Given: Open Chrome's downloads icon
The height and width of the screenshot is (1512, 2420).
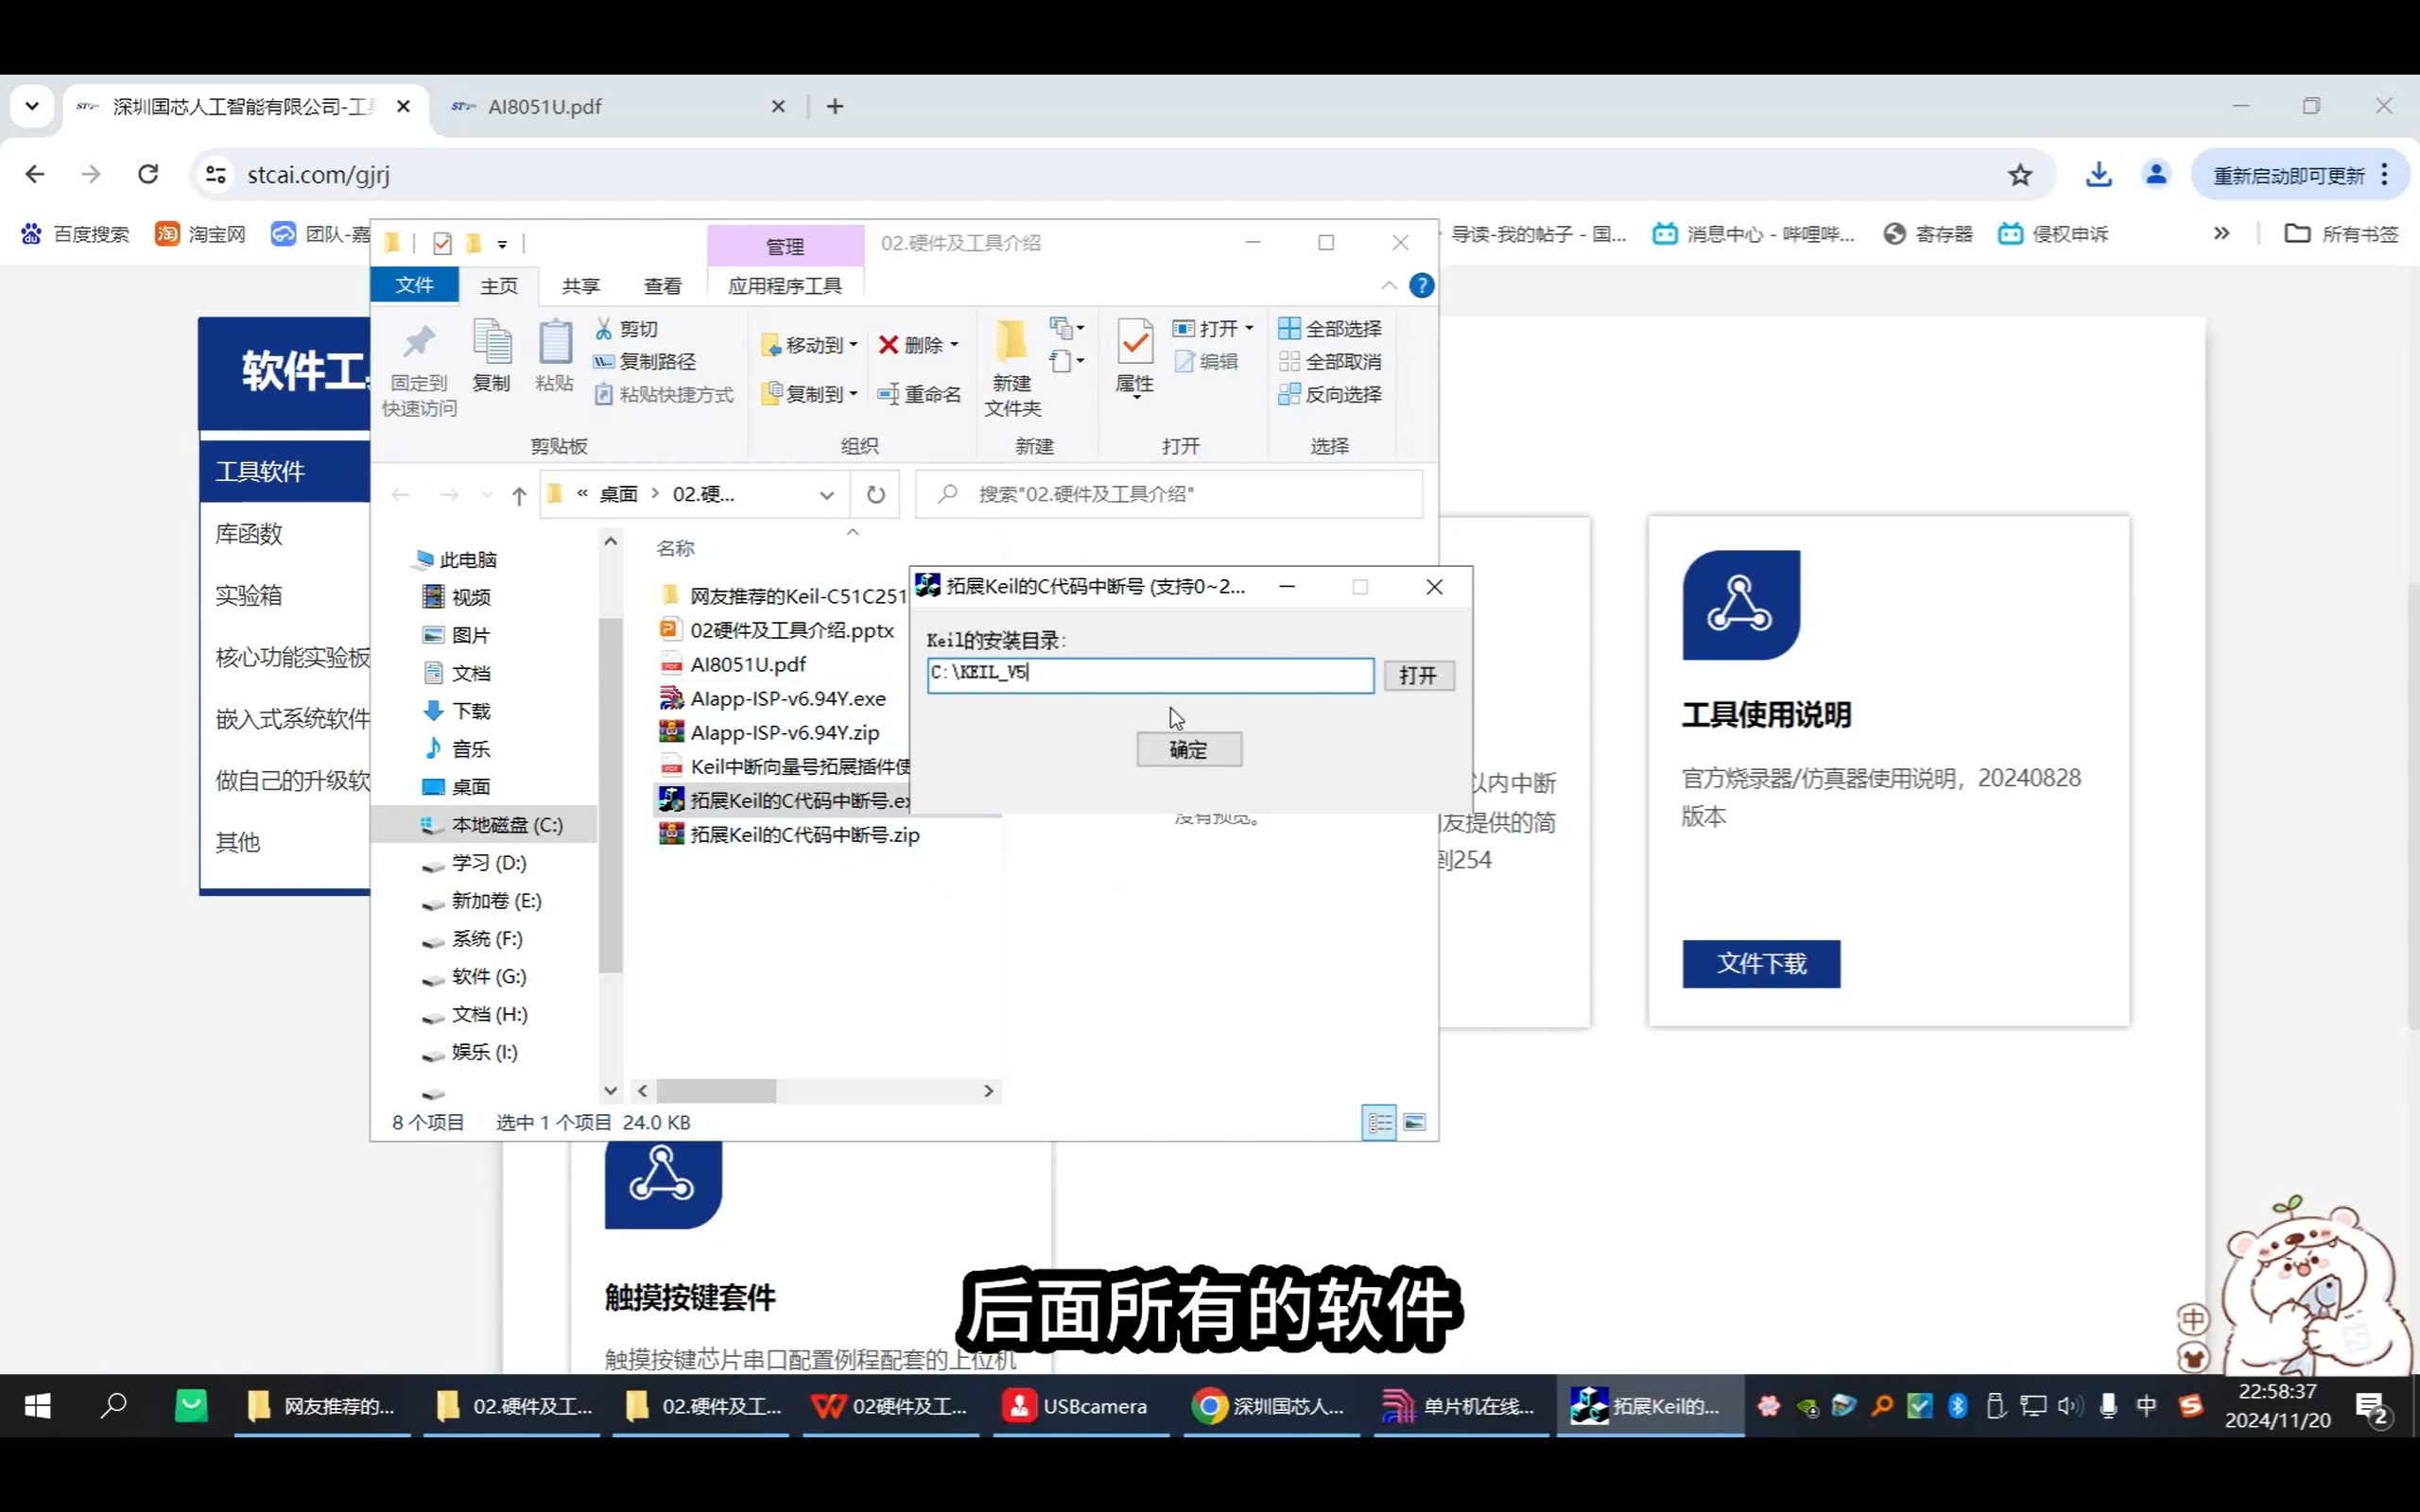Looking at the screenshot, I should (2098, 175).
